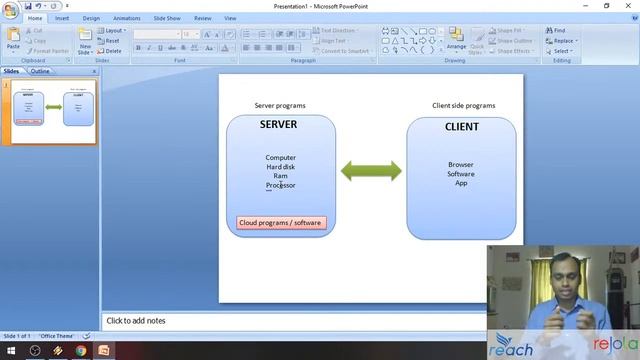Viewport: 640px width, 360px height.
Task: Select slide 1 thumbnail
Action: (x=53, y=112)
